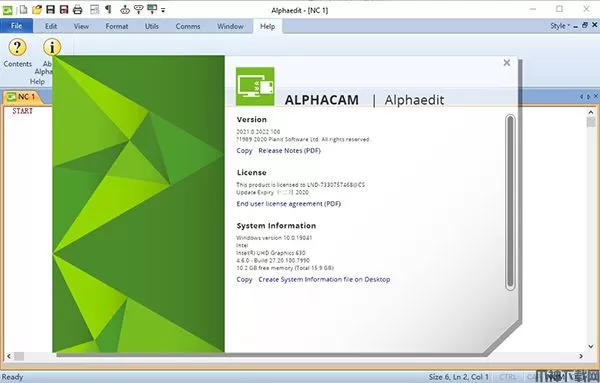Click the Ready status bar text
This screenshot has height=383, width=600.
13,377
